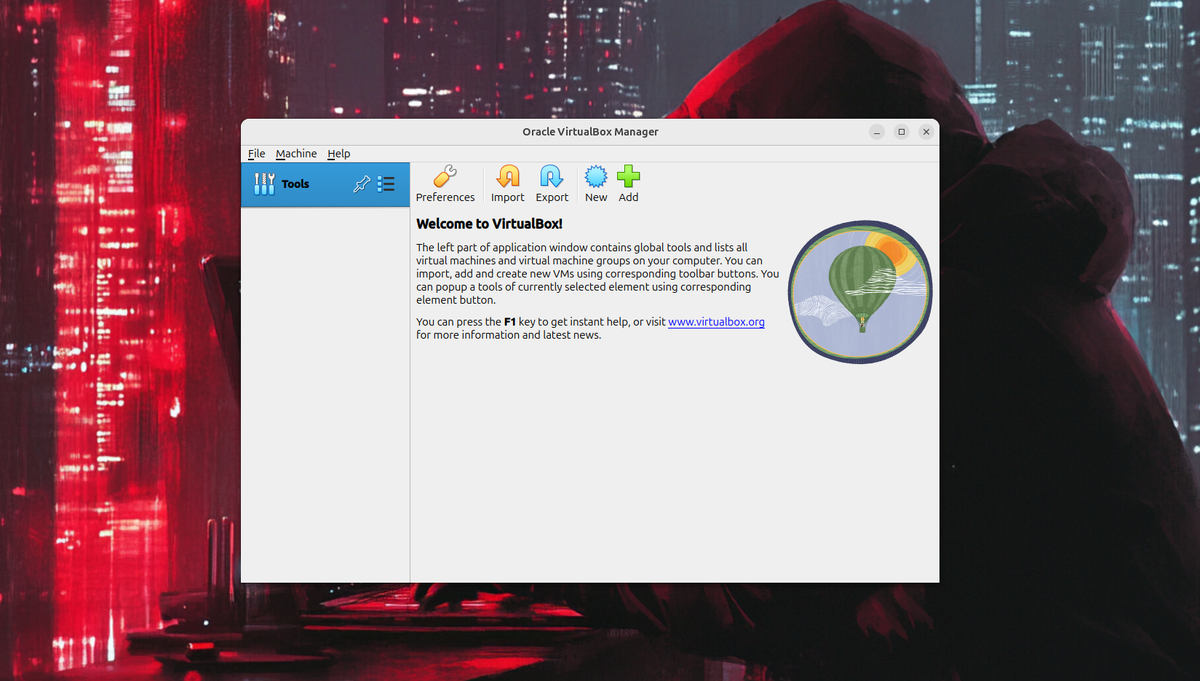Maximize the VirtualBox Manager window
Image resolution: width=1200 pixels, height=681 pixels.
(901, 131)
